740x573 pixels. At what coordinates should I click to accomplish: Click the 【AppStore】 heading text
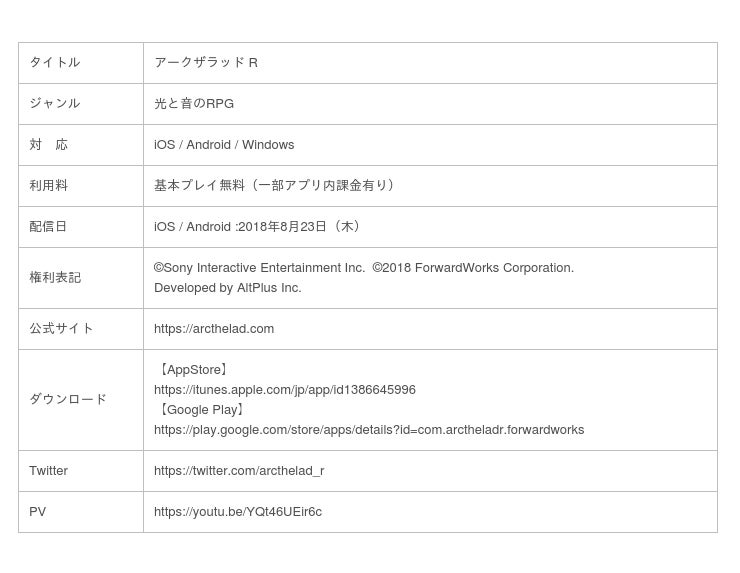click(194, 370)
